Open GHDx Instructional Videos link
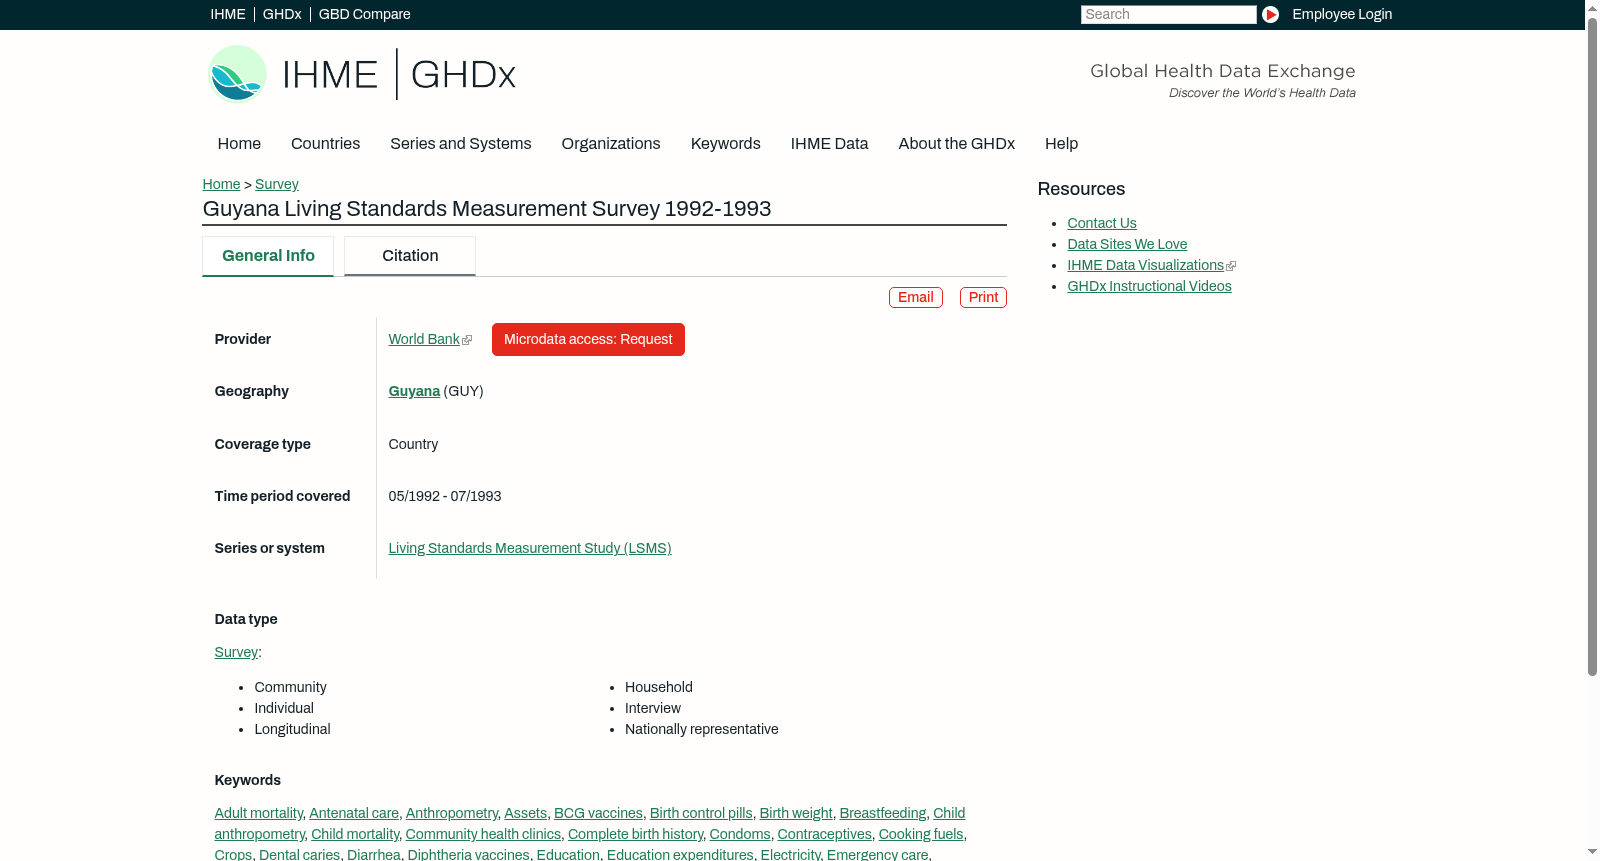The width and height of the screenshot is (1600, 861). coord(1150,286)
